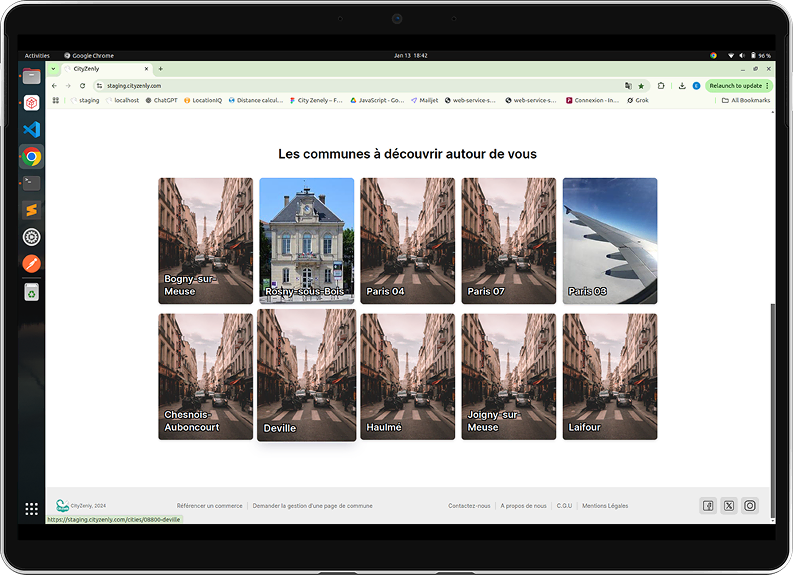The height and width of the screenshot is (575, 793).
Task: Open the X social icon in the footer
Action: point(729,506)
